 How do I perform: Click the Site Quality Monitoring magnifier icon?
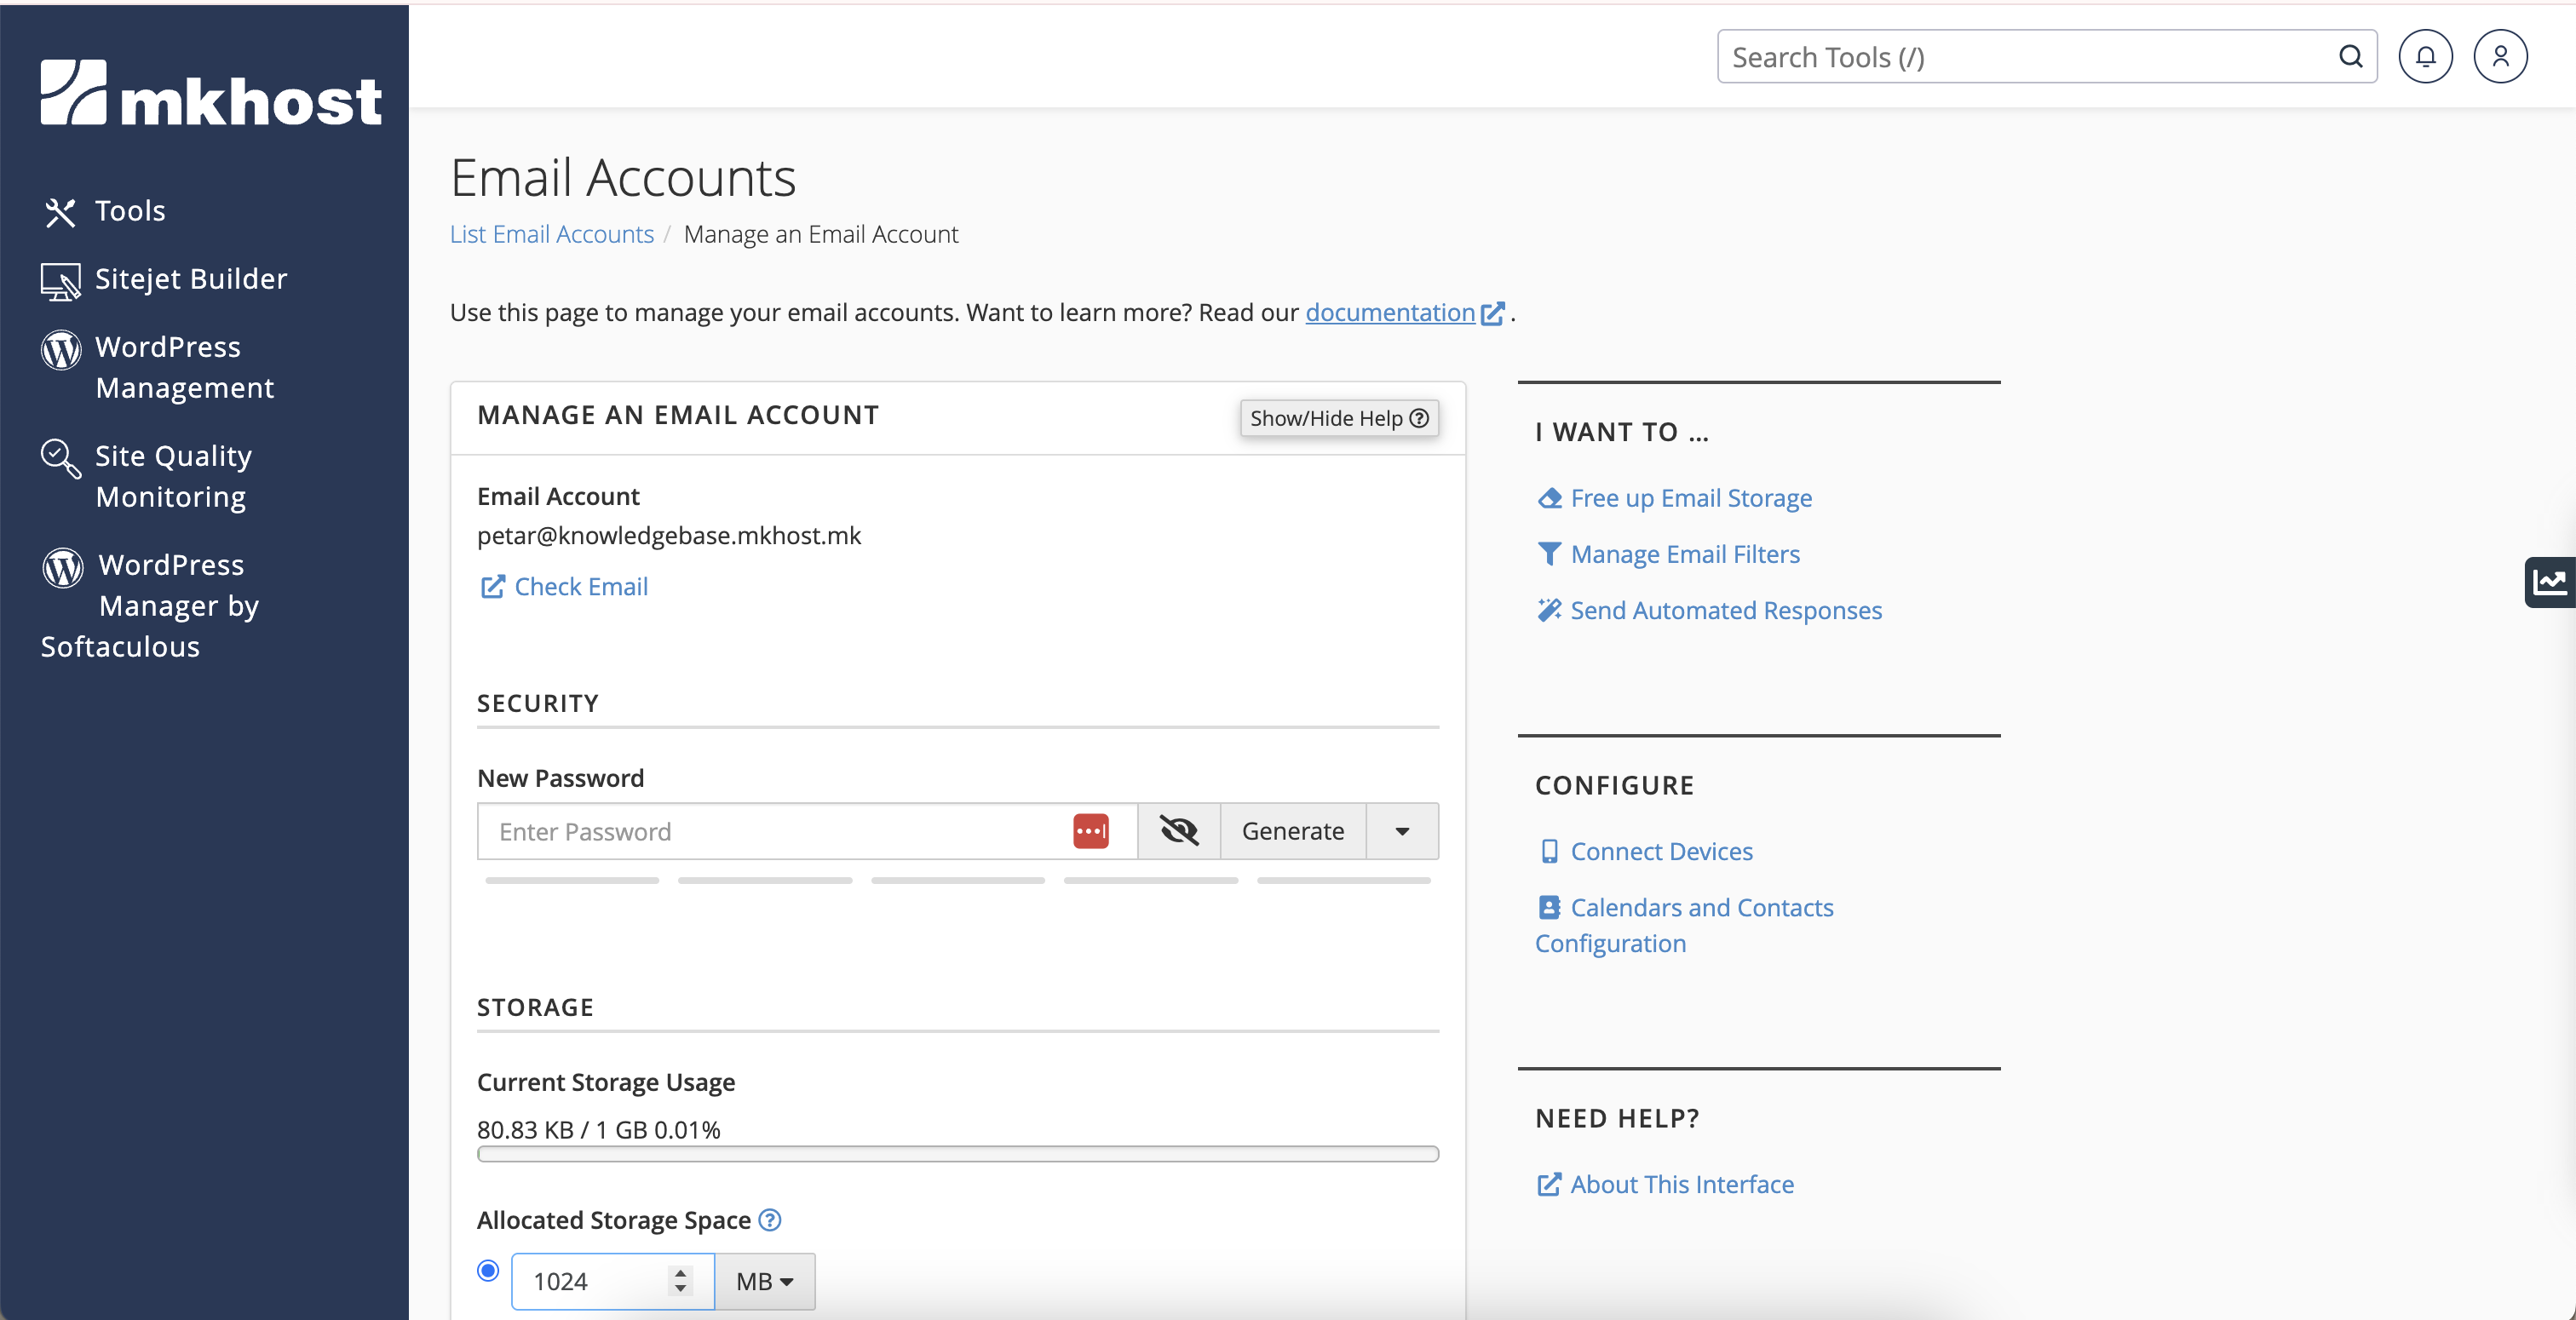click(x=60, y=459)
